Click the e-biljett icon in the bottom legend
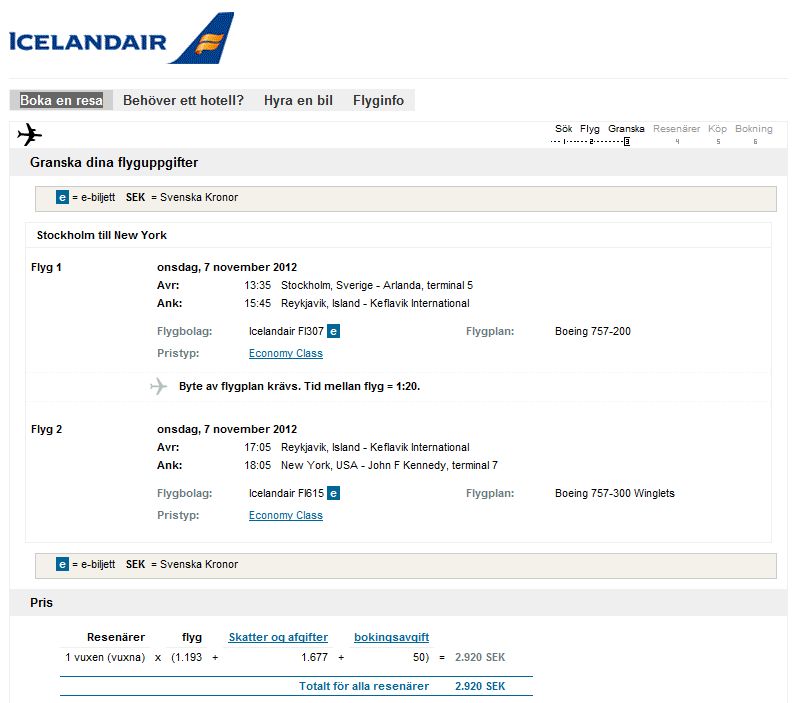Image resolution: width=797 pixels, height=703 pixels. (62, 565)
